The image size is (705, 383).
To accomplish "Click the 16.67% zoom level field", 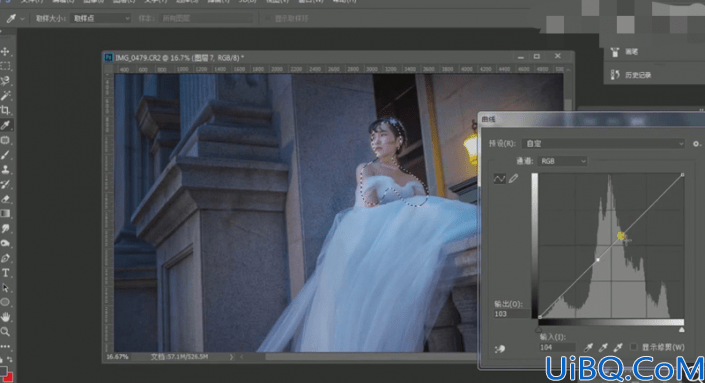I will [x=117, y=357].
